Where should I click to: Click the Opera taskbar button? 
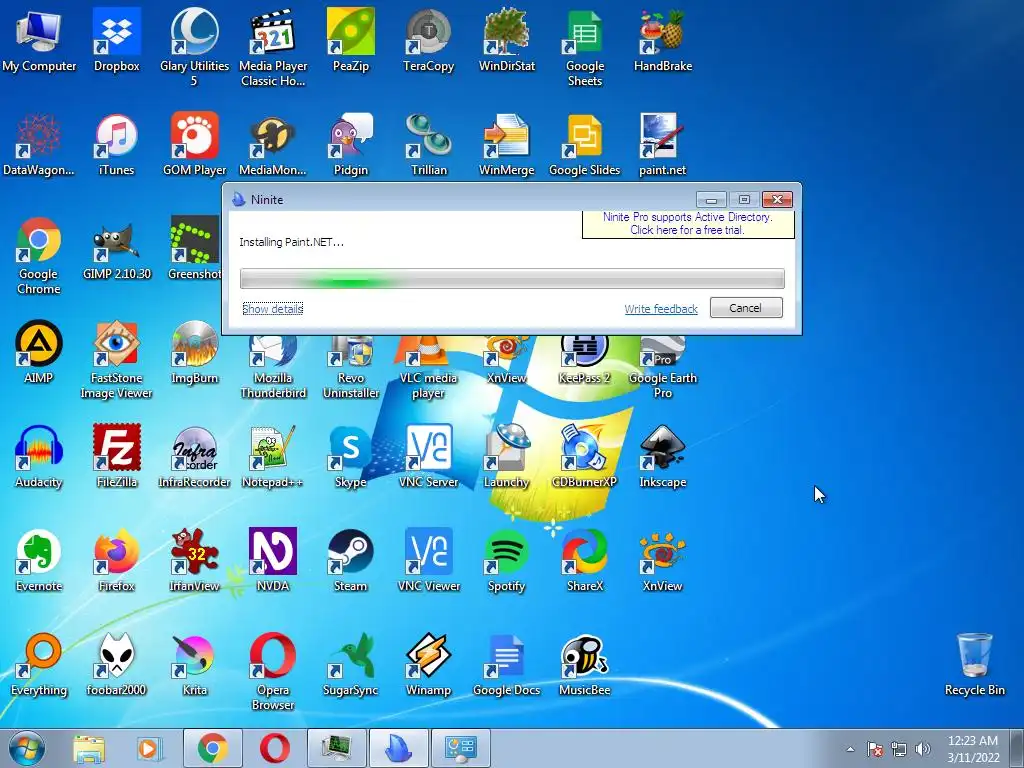pyautogui.click(x=274, y=748)
